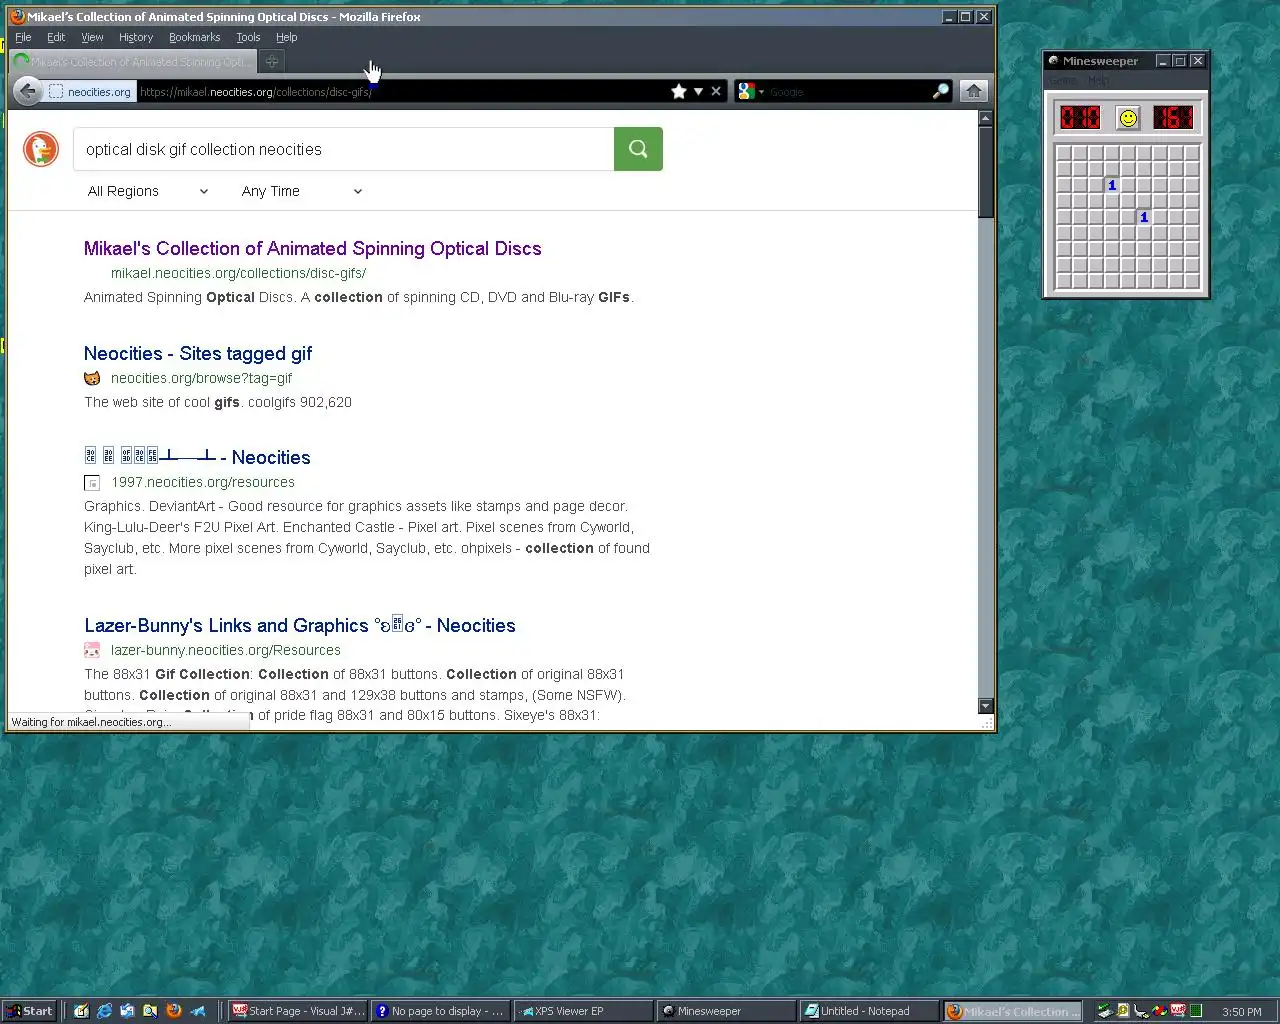Click the last quick launch icon before Visual J#
1280x1024 pixels.
click(198, 1011)
